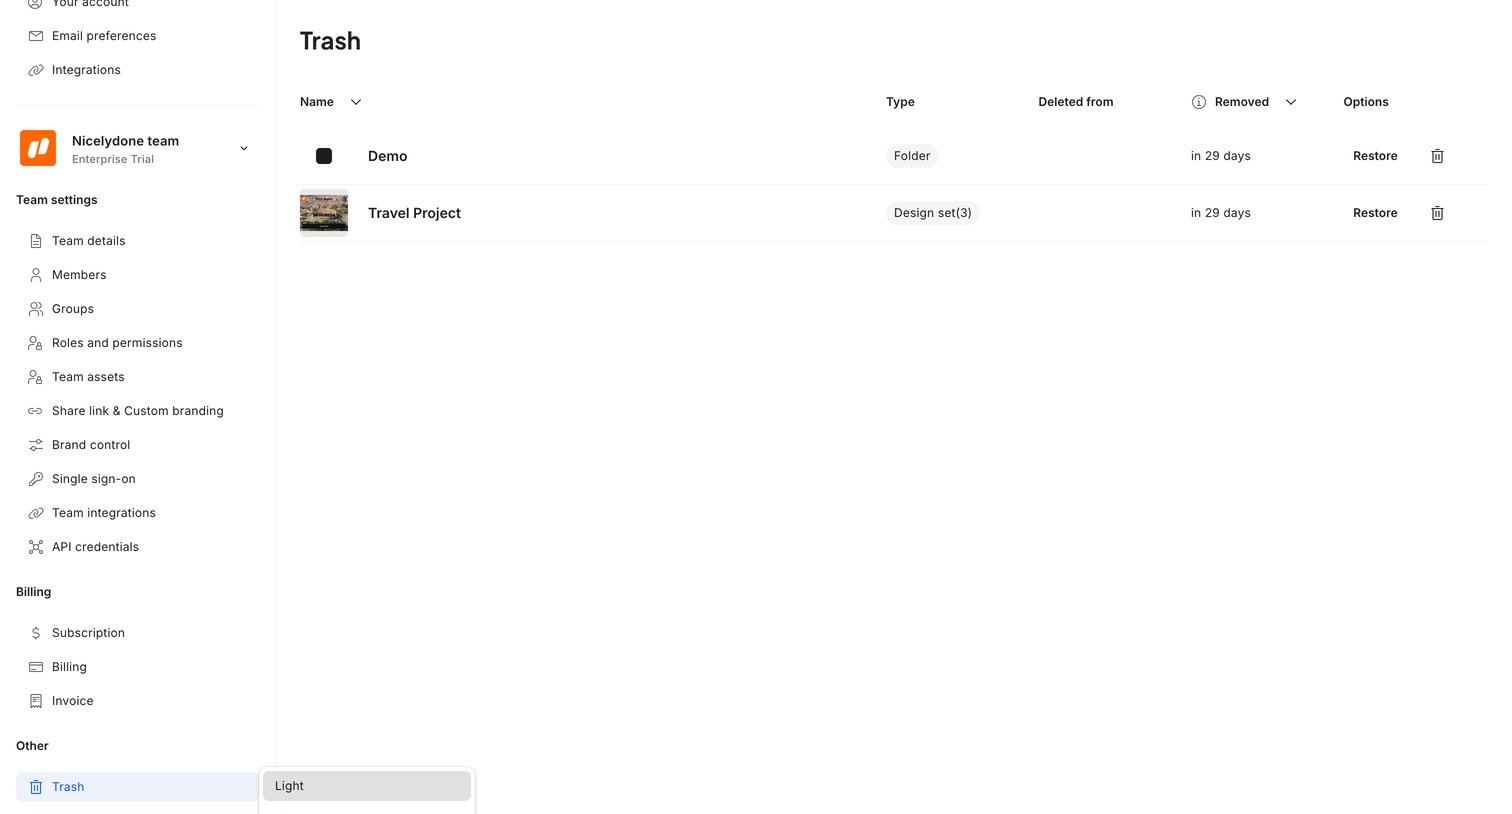Click the Folder type badge
The image size is (1512, 814).
[912, 156]
